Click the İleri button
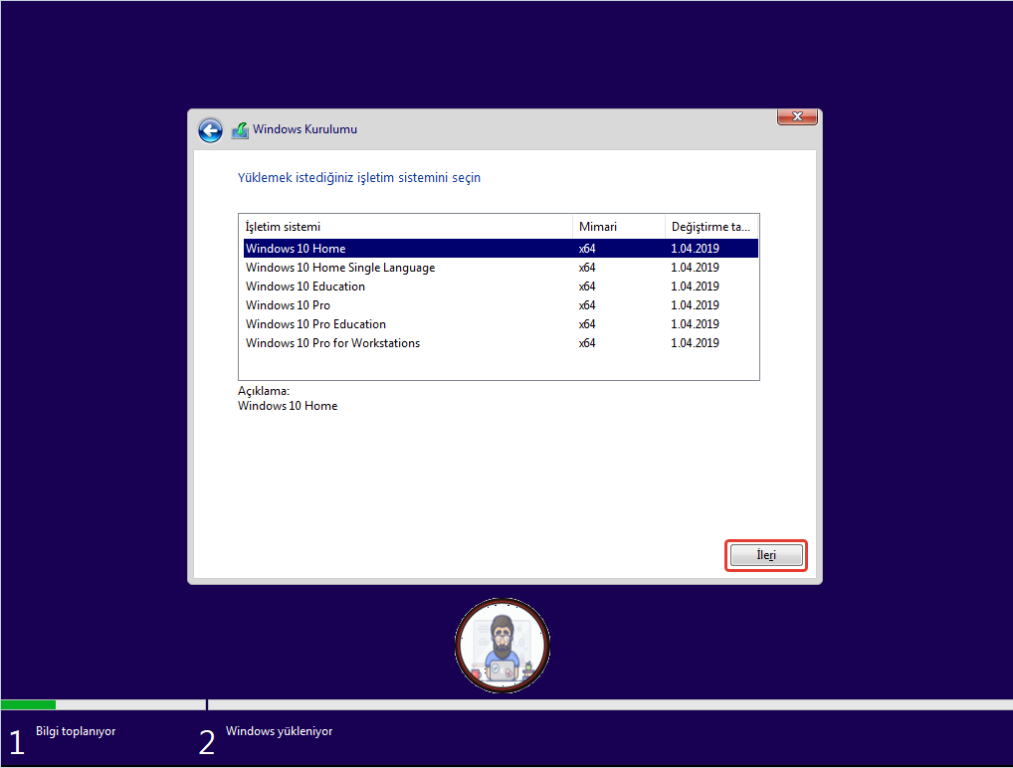The image size is (1013, 768). click(x=766, y=555)
